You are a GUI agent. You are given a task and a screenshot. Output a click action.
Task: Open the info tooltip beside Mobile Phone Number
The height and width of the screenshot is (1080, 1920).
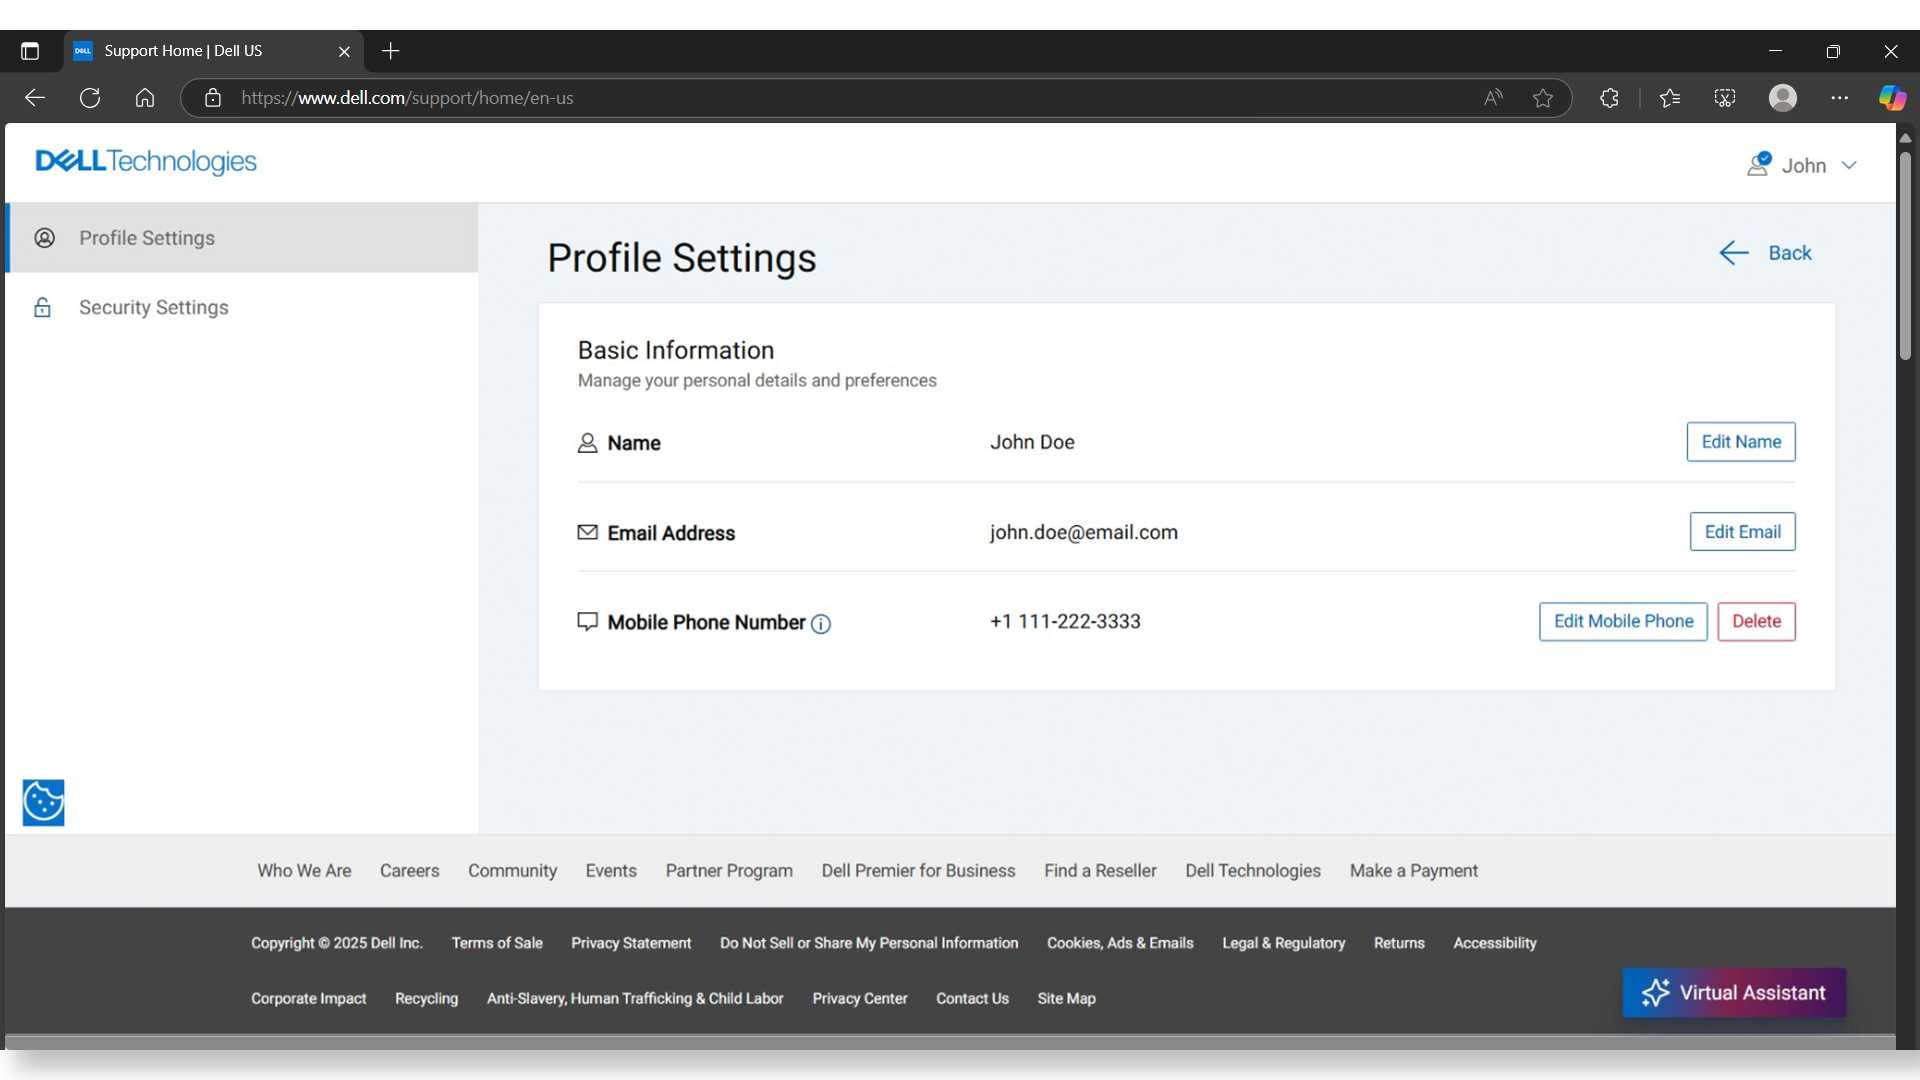pos(822,624)
